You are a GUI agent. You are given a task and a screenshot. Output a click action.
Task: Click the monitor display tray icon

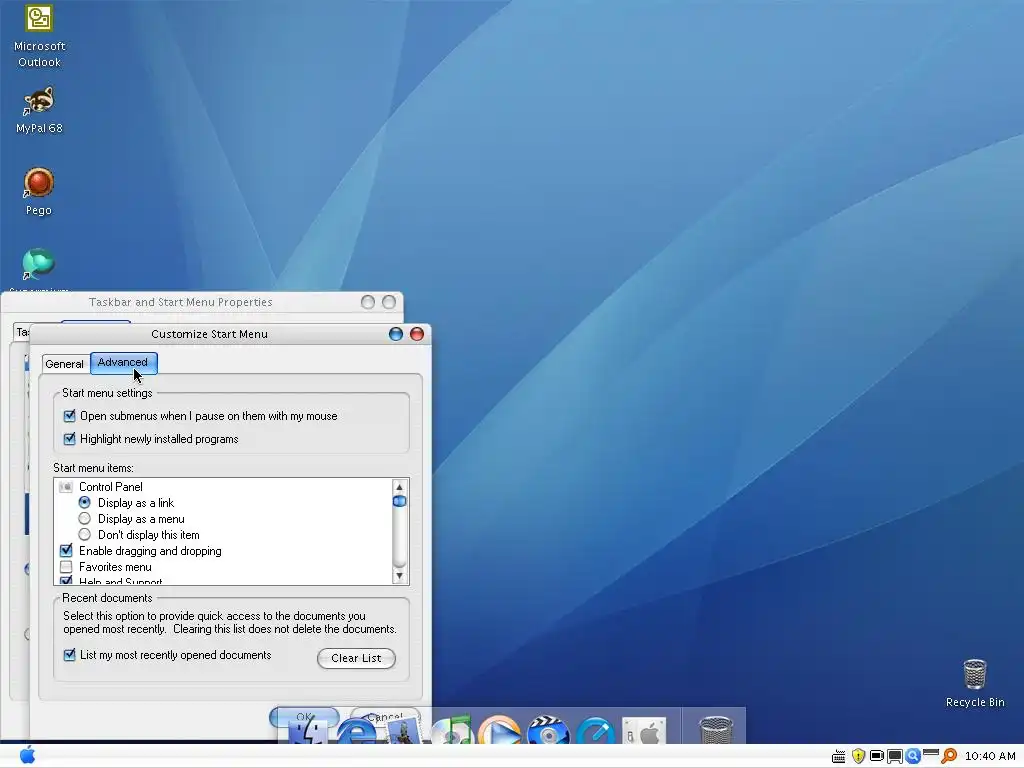click(x=895, y=756)
